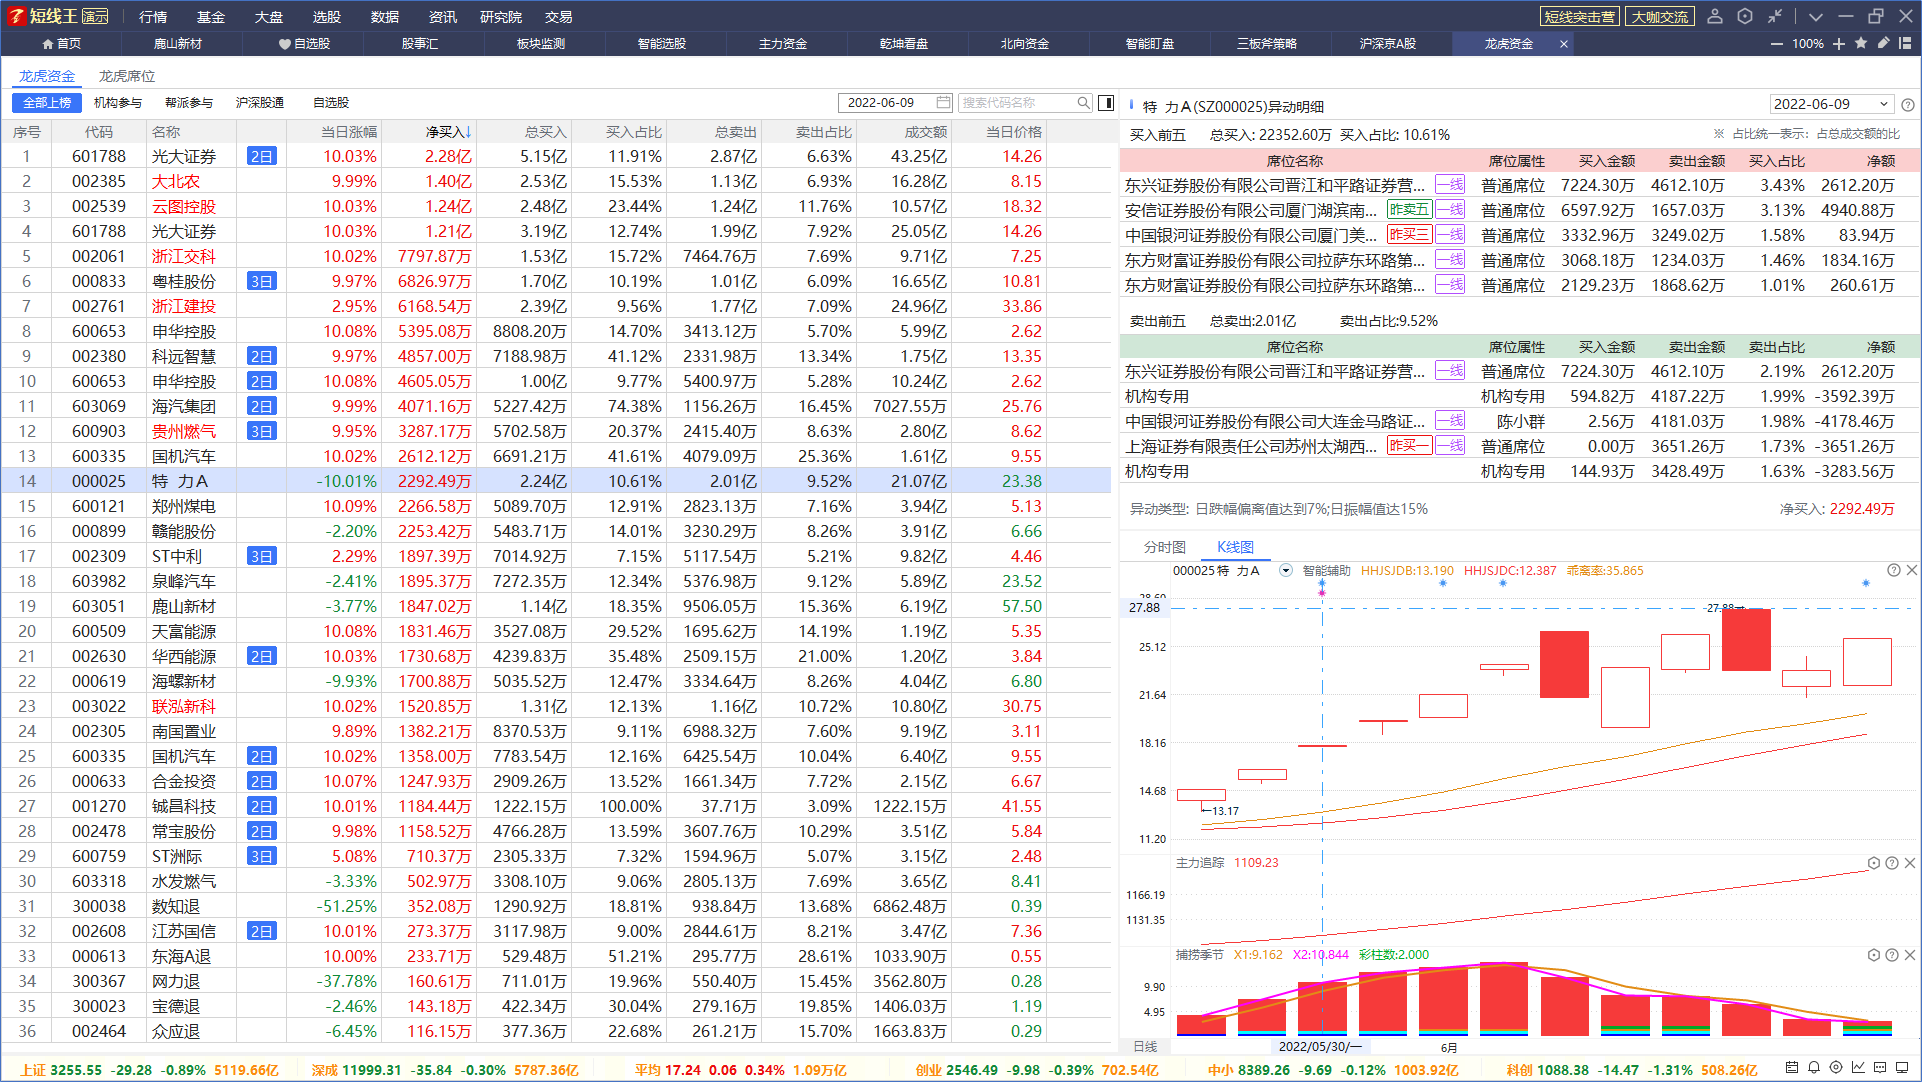Click the home icon of 首页 tab
The height and width of the screenshot is (1082, 1922).
point(48,44)
